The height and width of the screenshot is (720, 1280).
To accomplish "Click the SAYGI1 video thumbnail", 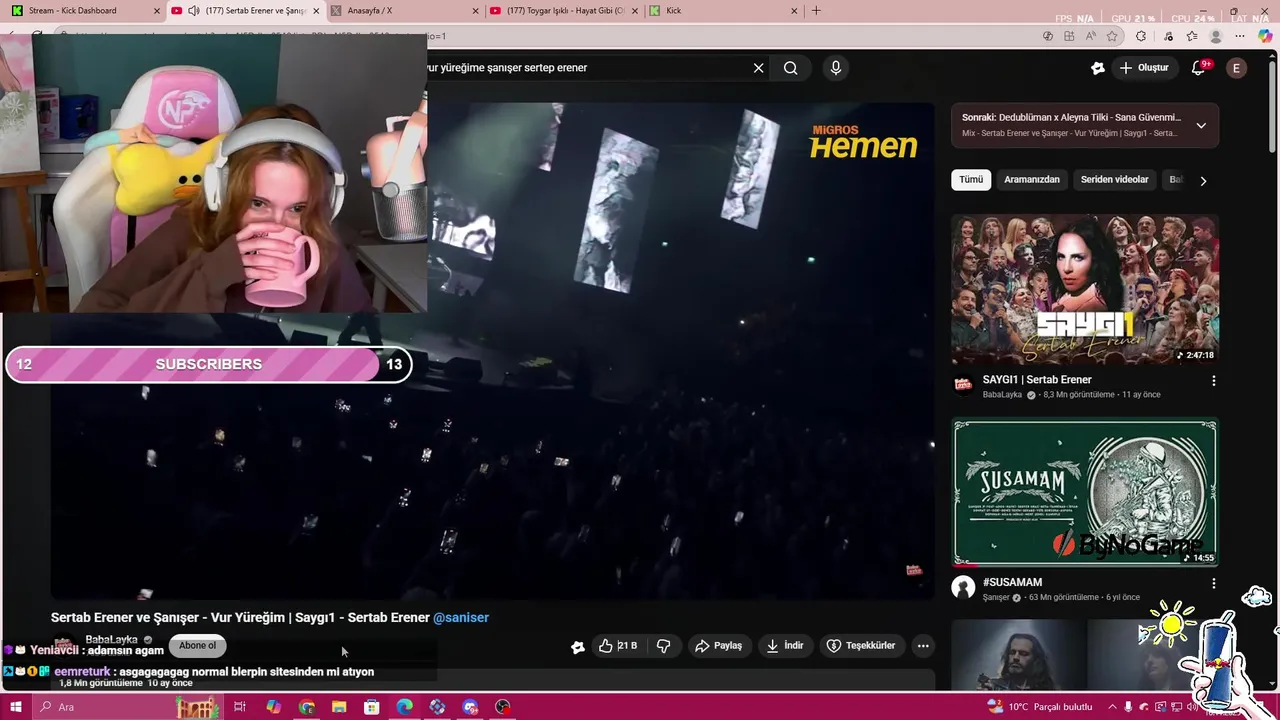I will [x=1085, y=291].
